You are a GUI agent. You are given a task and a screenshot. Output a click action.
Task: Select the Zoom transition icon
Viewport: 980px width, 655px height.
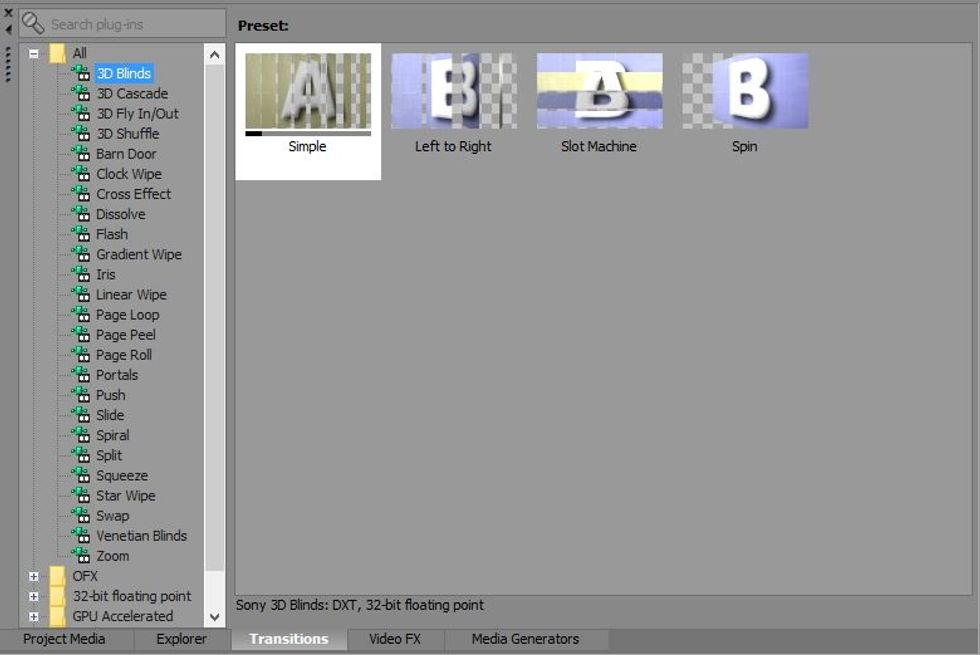pos(80,556)
